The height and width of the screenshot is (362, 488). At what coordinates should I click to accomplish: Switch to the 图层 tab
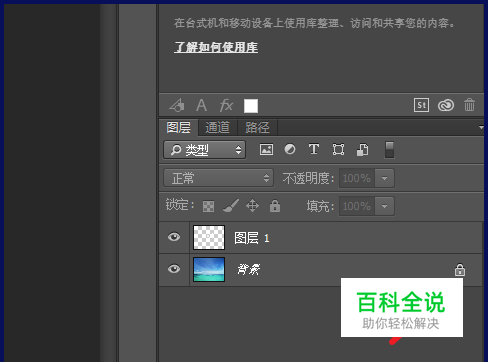(179, 127)
